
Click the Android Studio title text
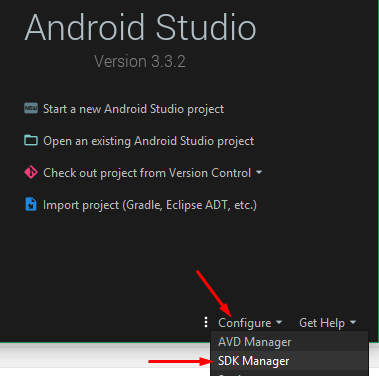[x=140, y=28]
